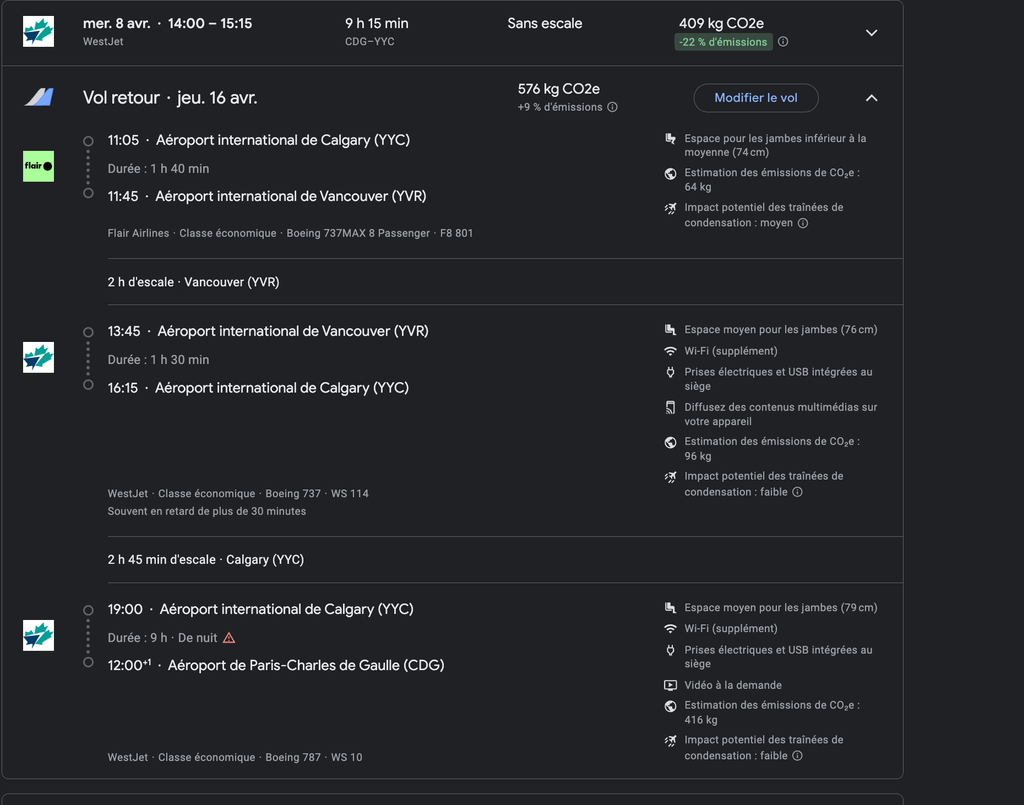Click info icon after condensation impact 'moyen'
This screenshot has width=1024, height=805.
[803, 223]
